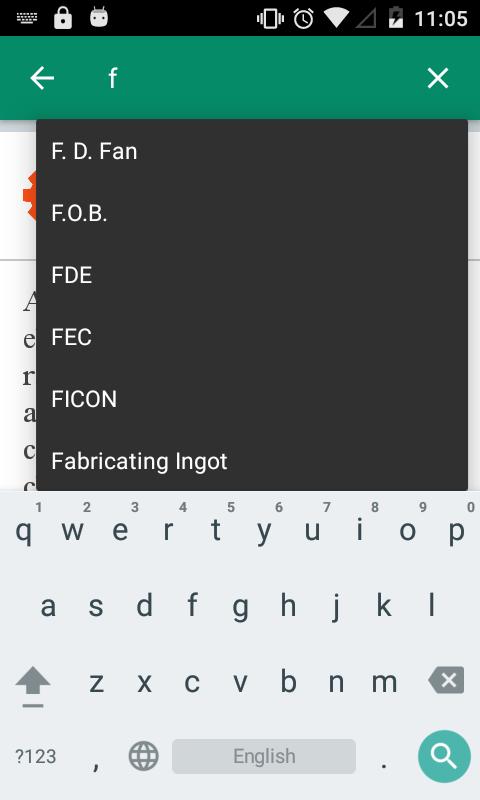Tap the back arrow in search bar
480x800 pixels.
[42, 78]
